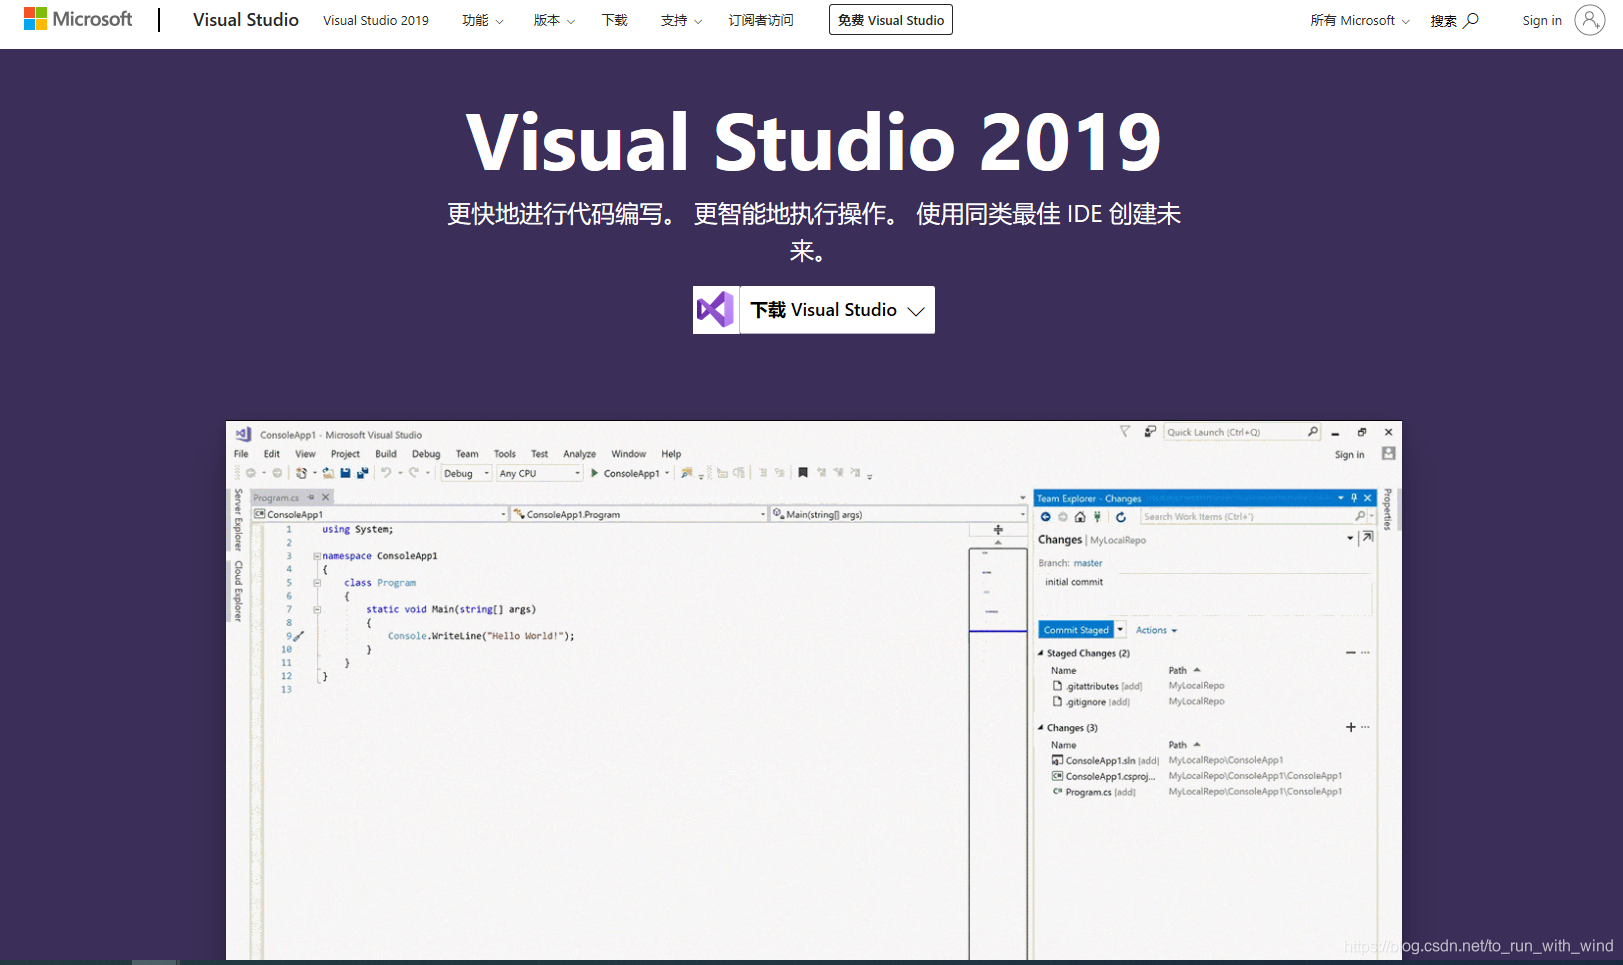Click the Save All icon in the IDE toolbar
Screen dimensions: 1623x965
(x=362, y=473)
